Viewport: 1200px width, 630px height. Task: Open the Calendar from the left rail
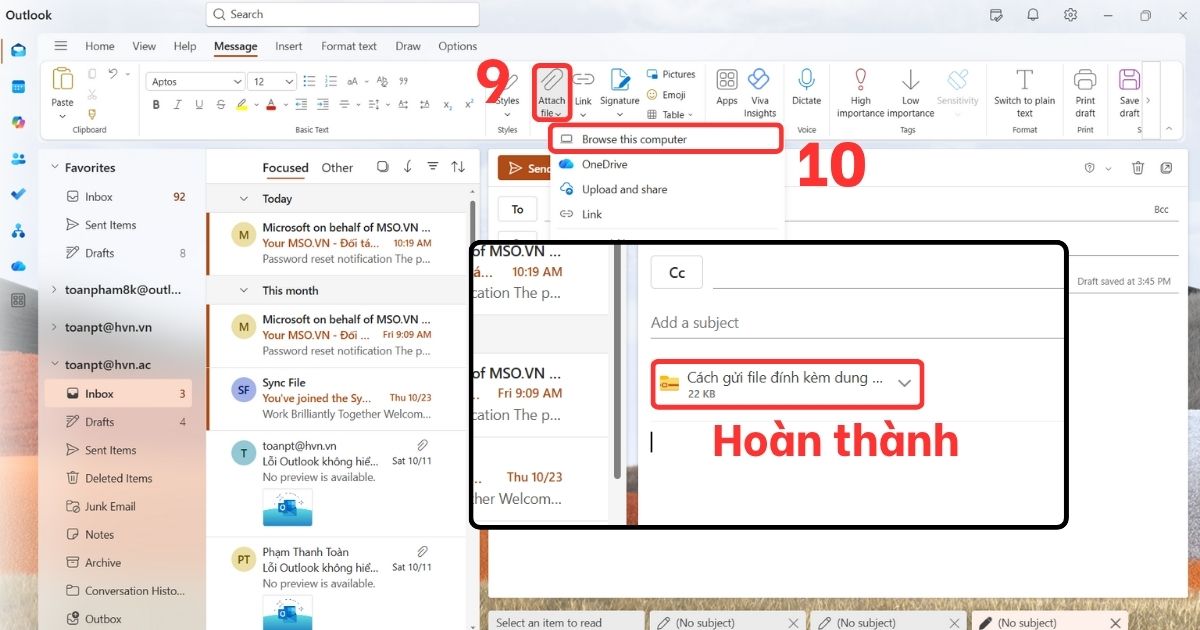click(18, 86)
